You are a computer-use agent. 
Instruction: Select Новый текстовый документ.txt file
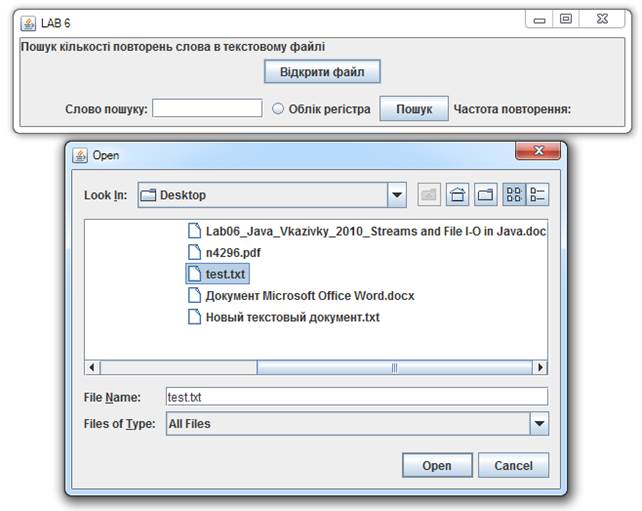[x=283, y=317]
